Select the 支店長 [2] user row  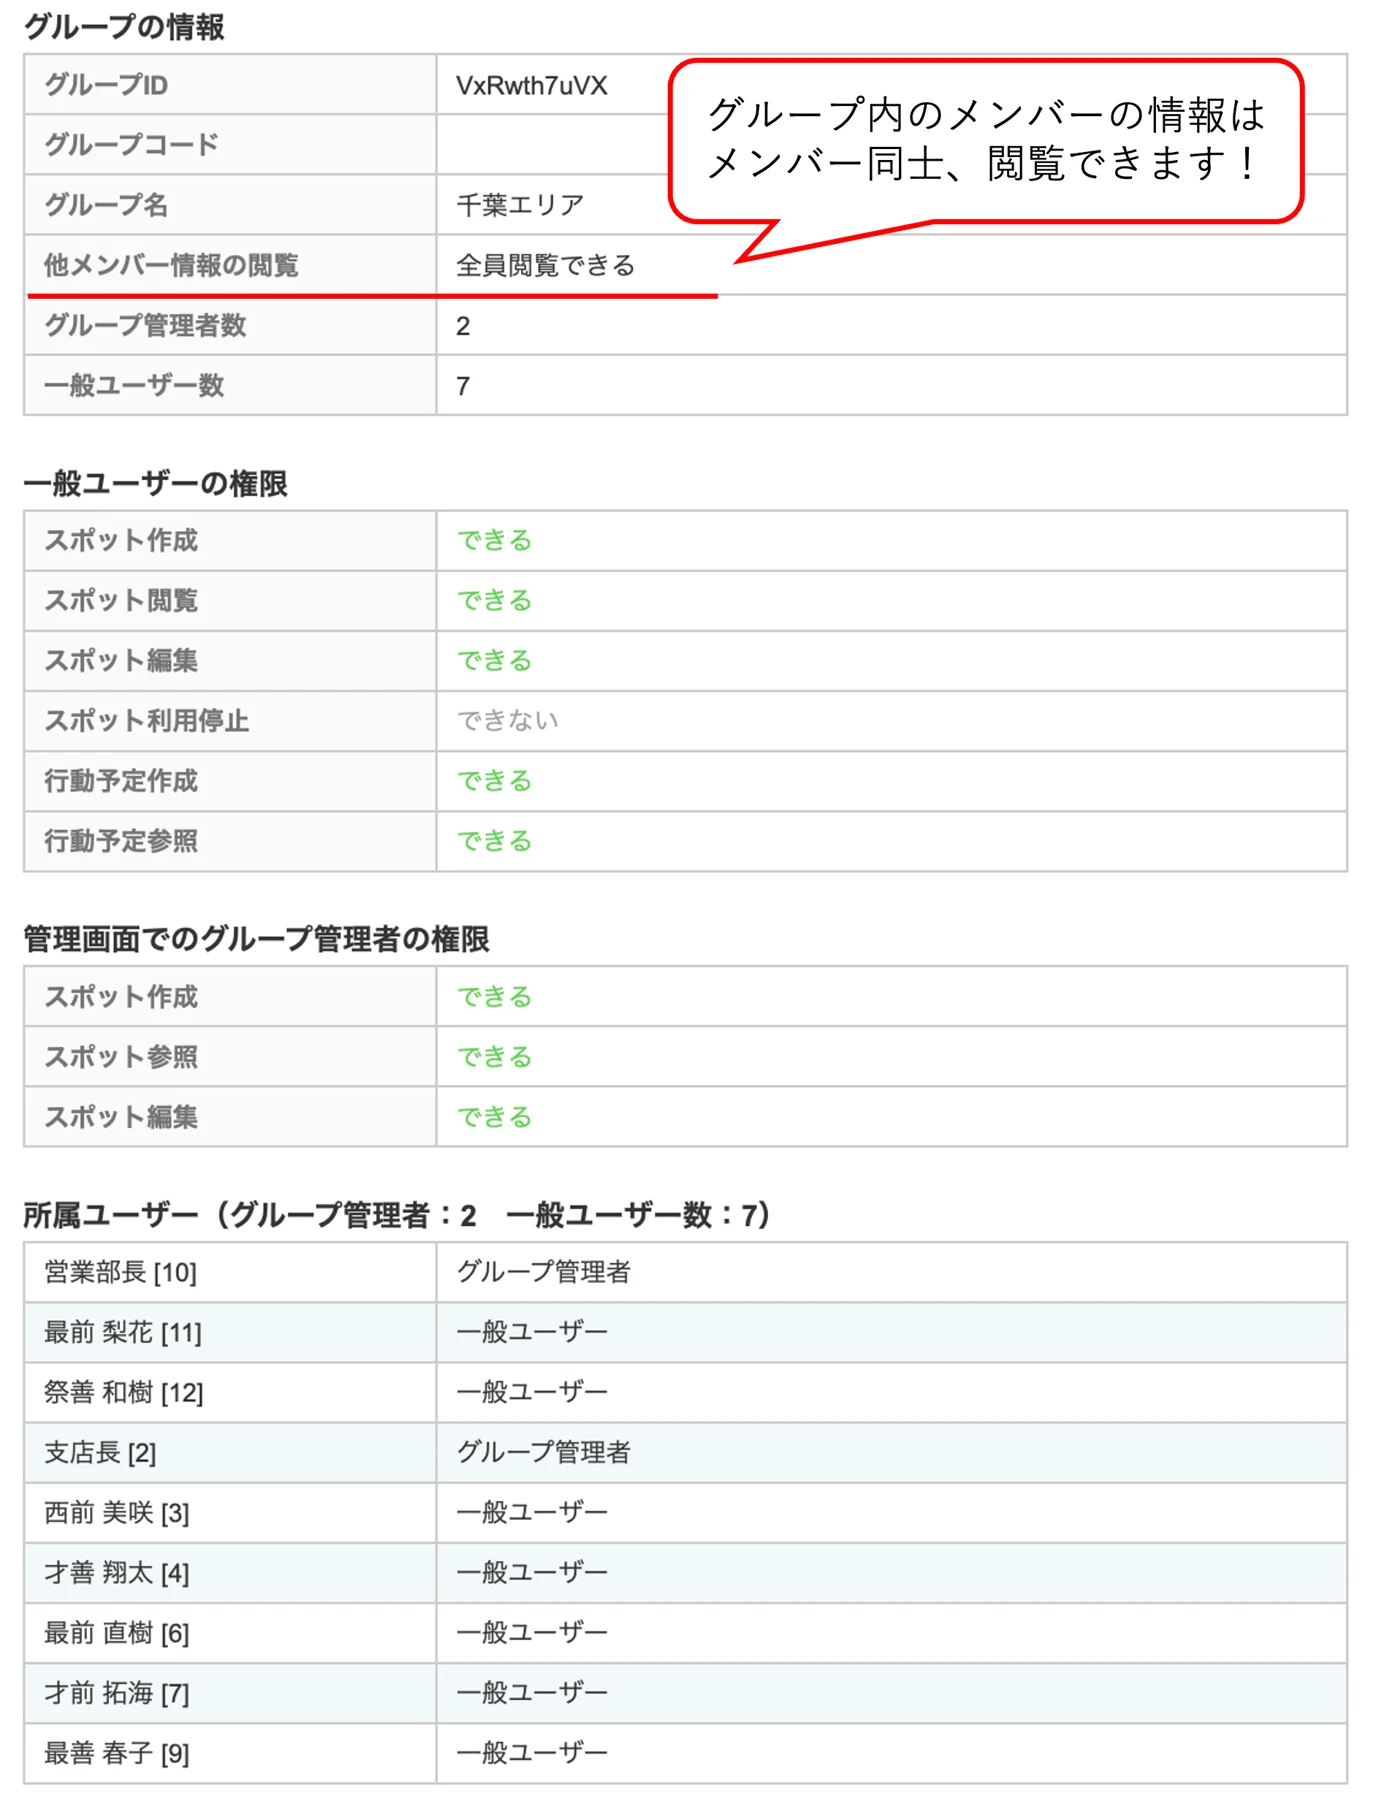pyautogui.click(x=685, y=1452)
